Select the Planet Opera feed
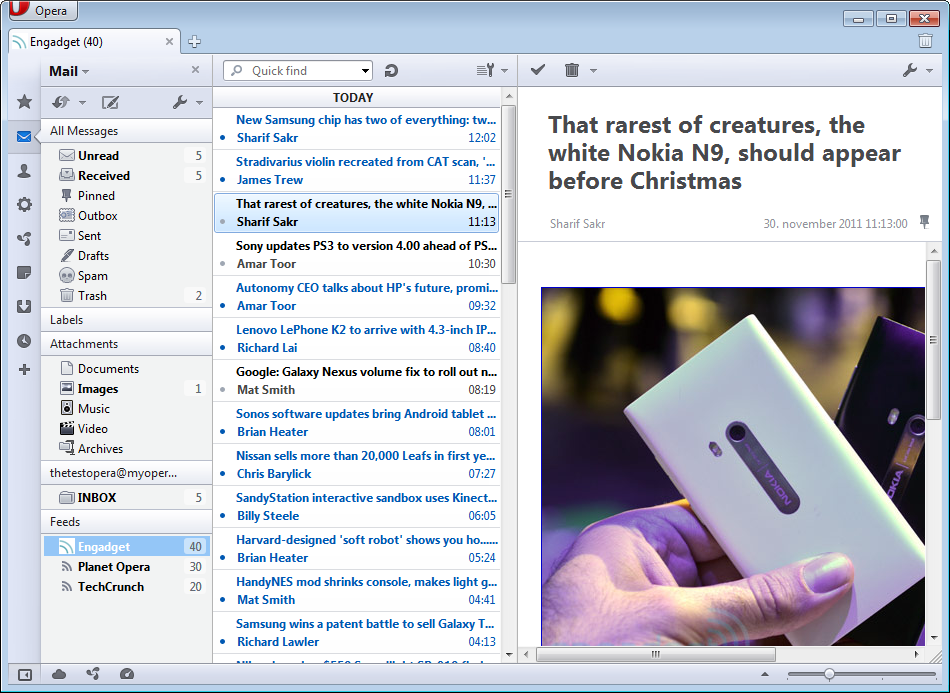This screenshot has width=950, height=693. pos(126,567)
